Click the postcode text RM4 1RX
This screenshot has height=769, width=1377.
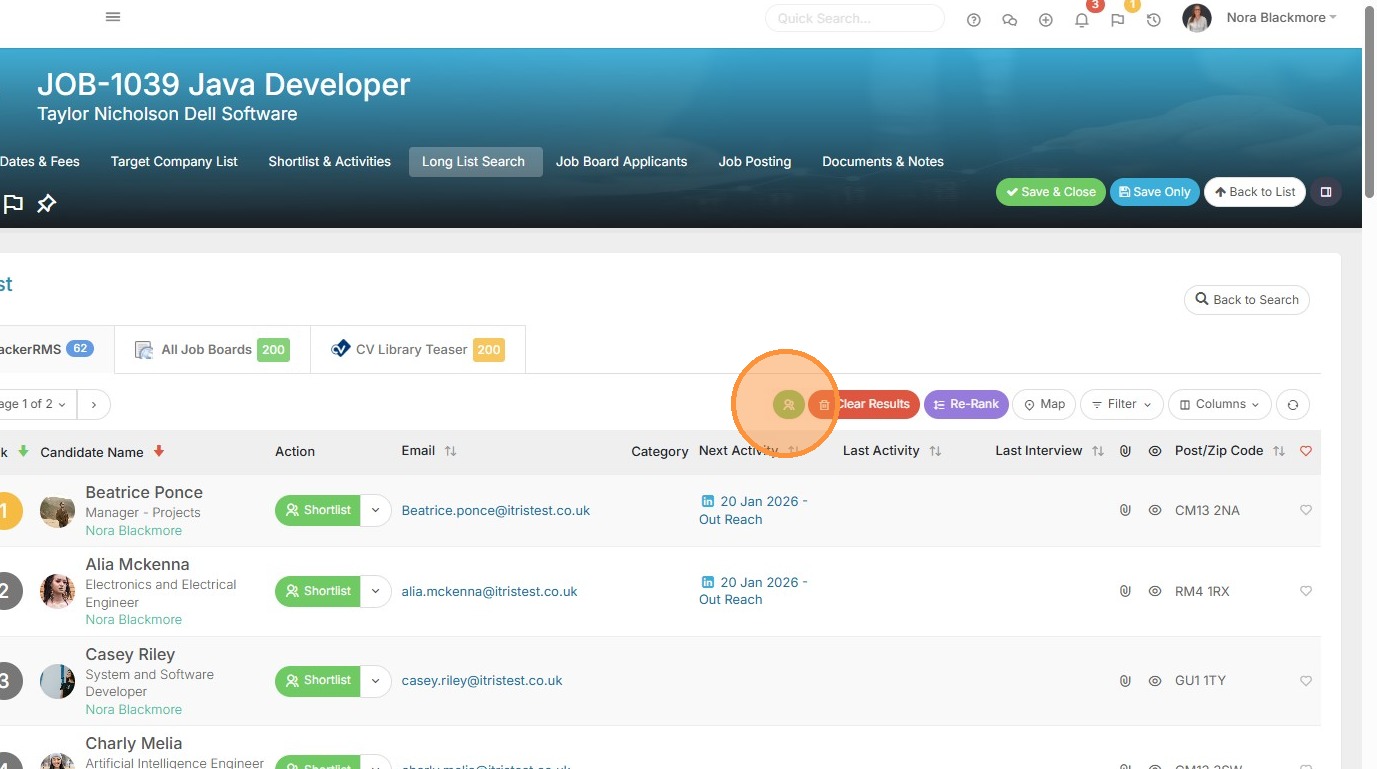pos(1202,591)
